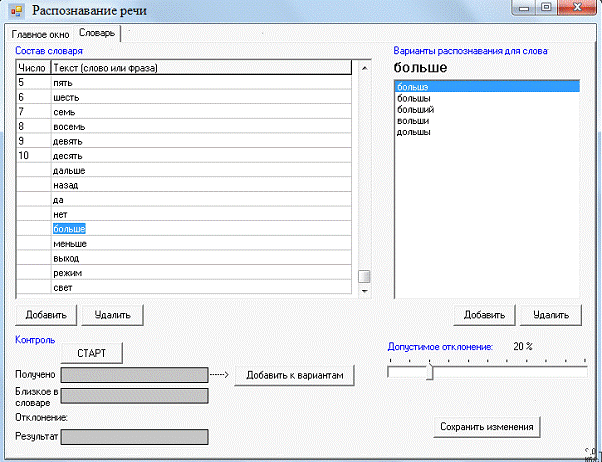602x462 pixels.
Task: Select the row with word десять
Action: pos(68,156)
